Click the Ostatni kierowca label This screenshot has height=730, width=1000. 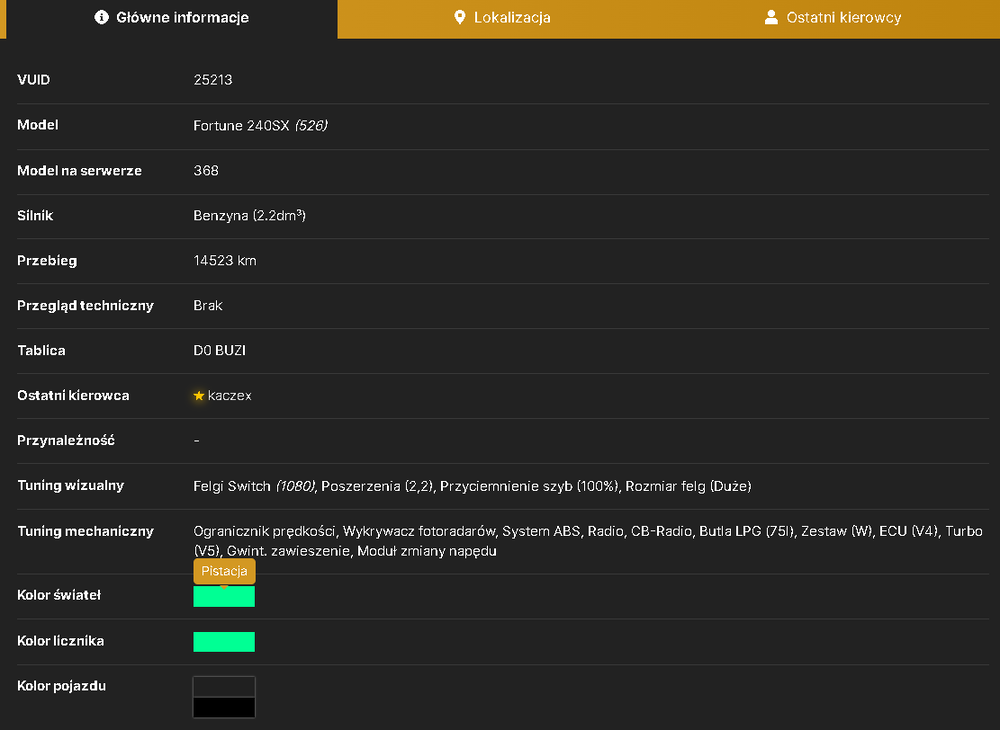(73, 396)
